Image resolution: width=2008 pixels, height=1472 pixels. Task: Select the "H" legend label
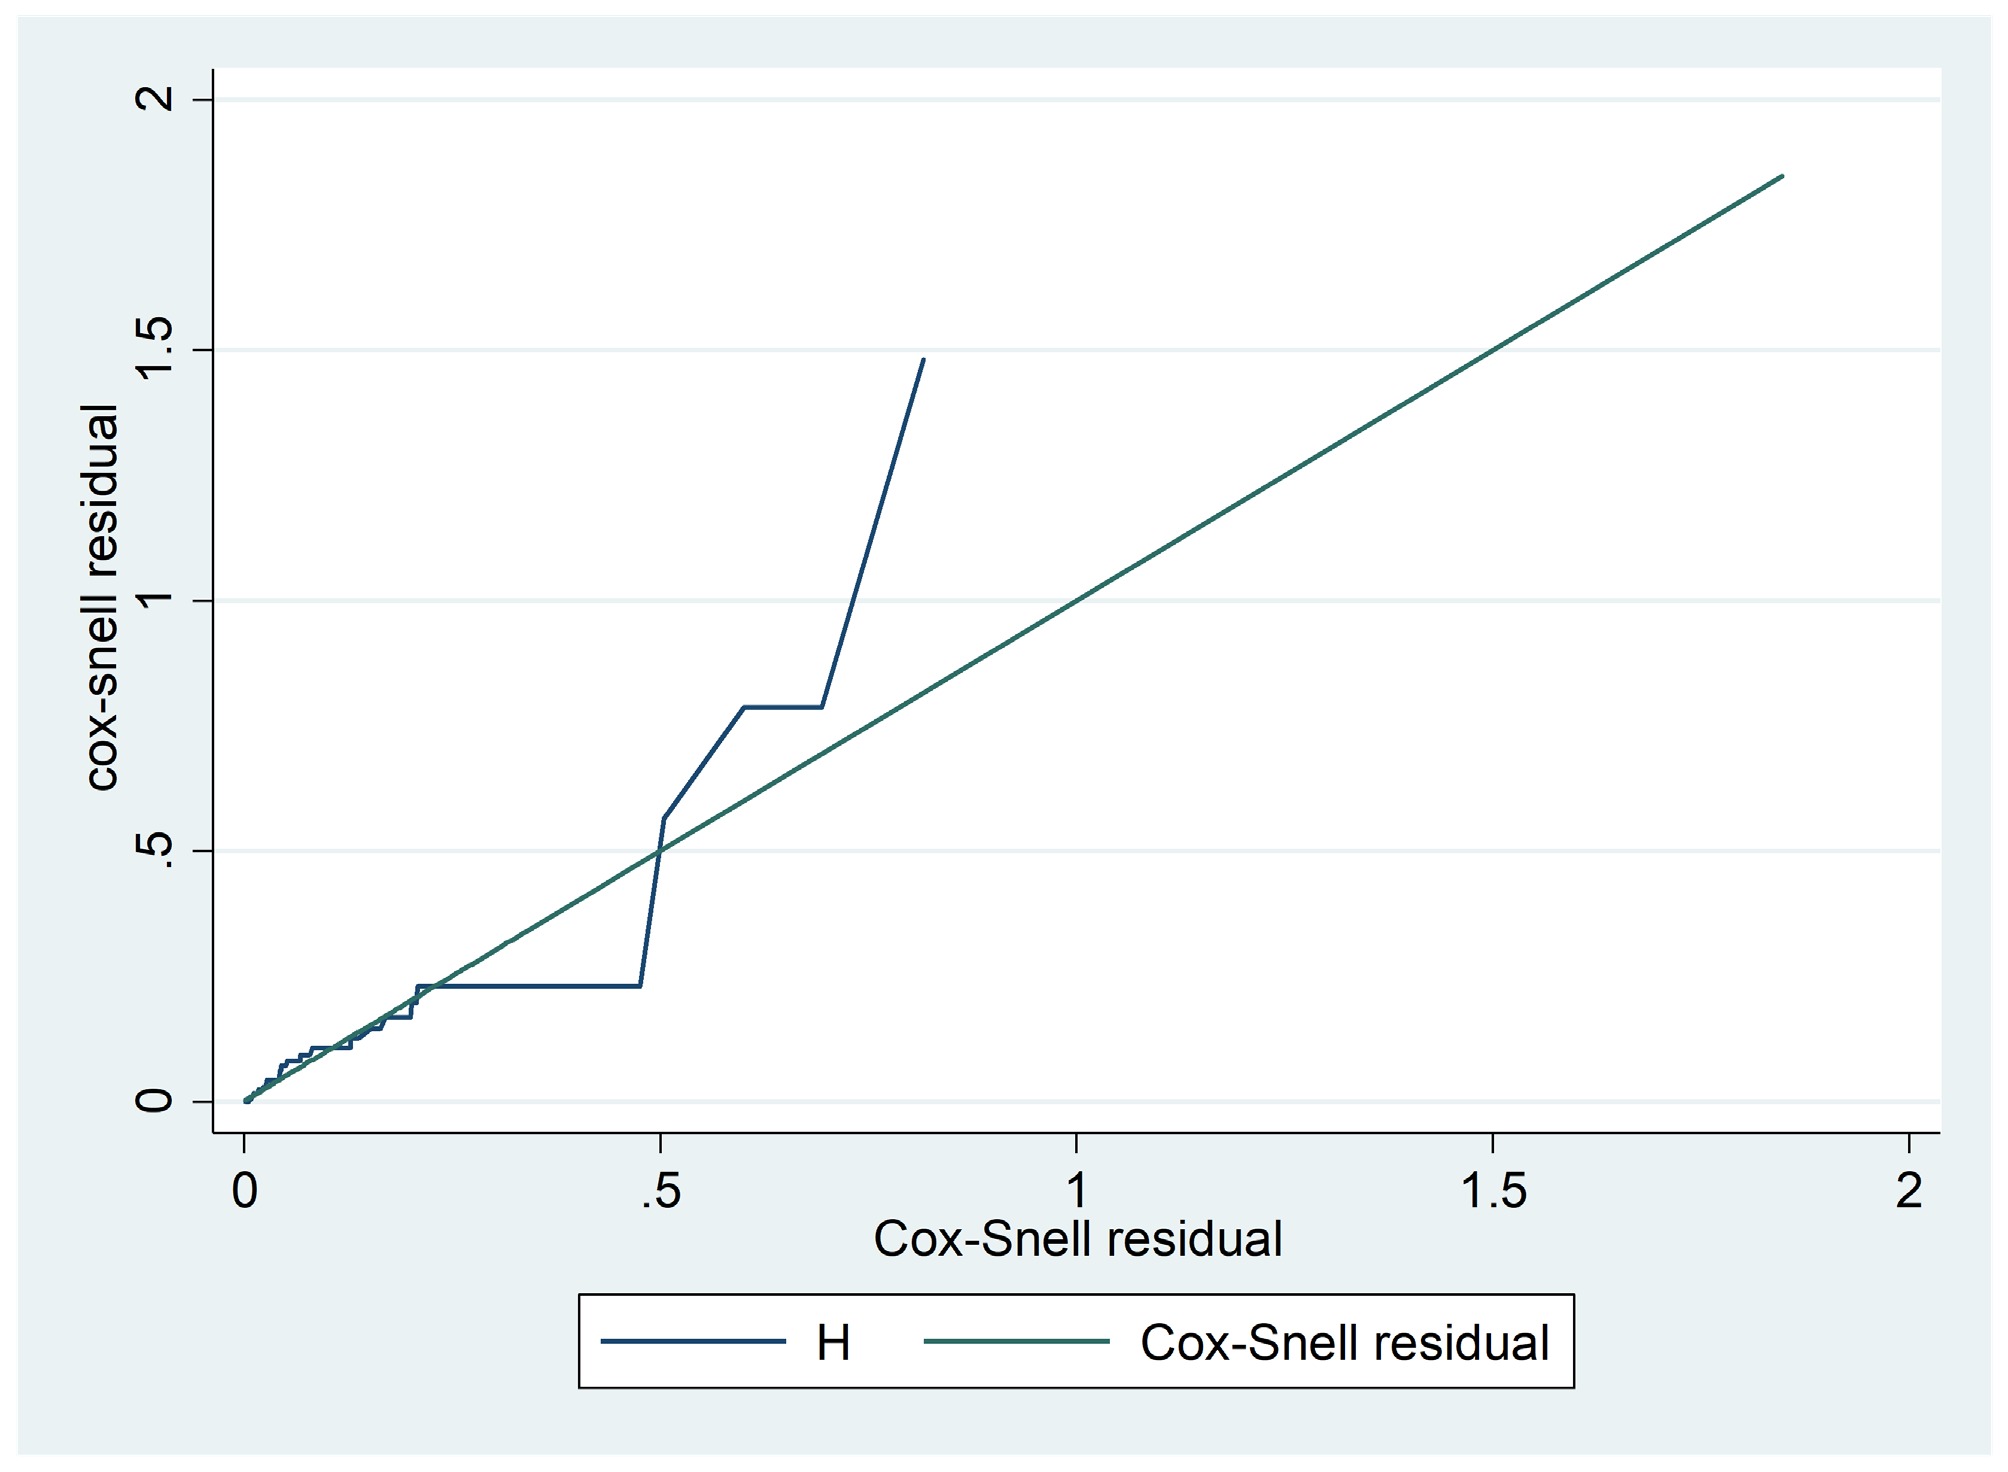(x=833, y=1343)
